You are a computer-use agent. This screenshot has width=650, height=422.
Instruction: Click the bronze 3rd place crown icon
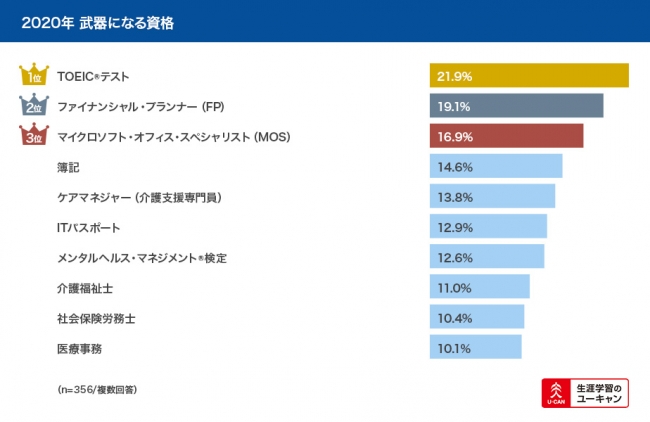tap(32, 136)
